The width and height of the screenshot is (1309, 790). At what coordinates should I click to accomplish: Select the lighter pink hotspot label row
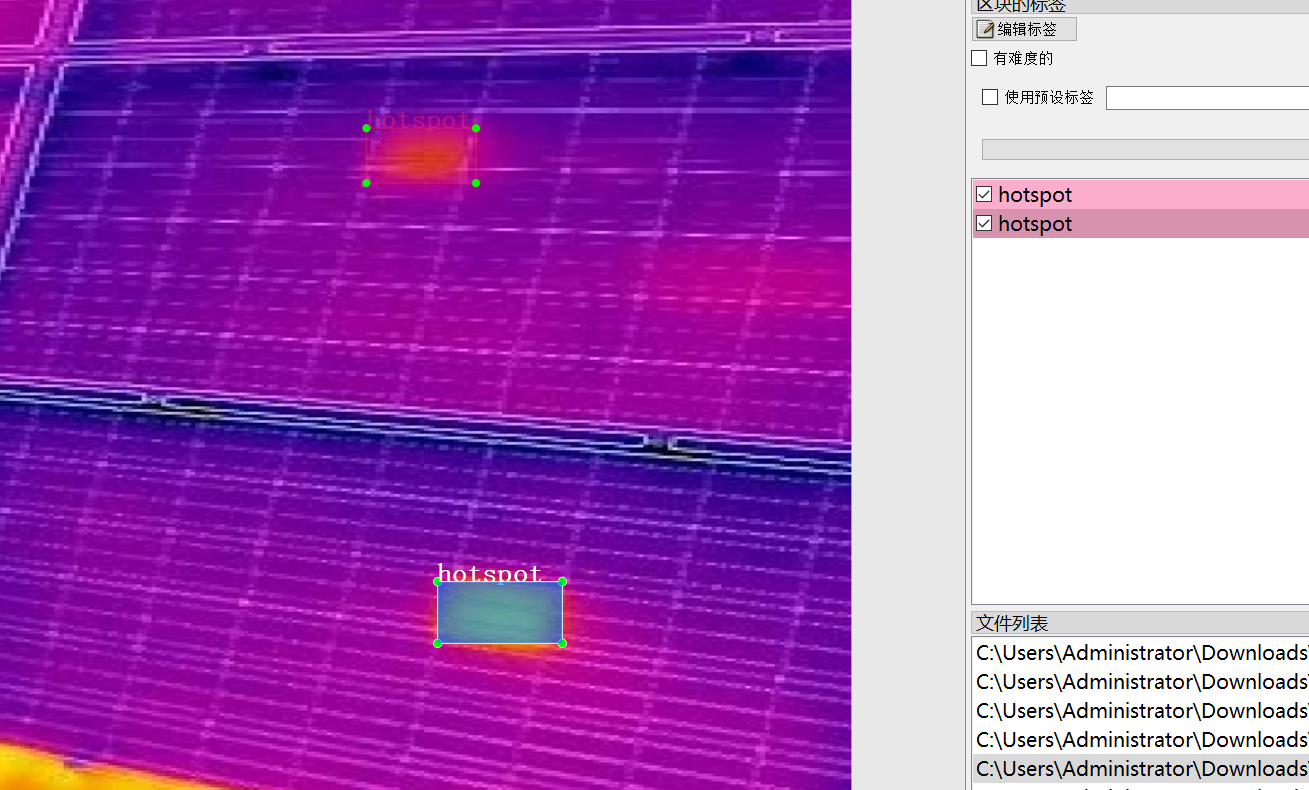pos(1141,194)
